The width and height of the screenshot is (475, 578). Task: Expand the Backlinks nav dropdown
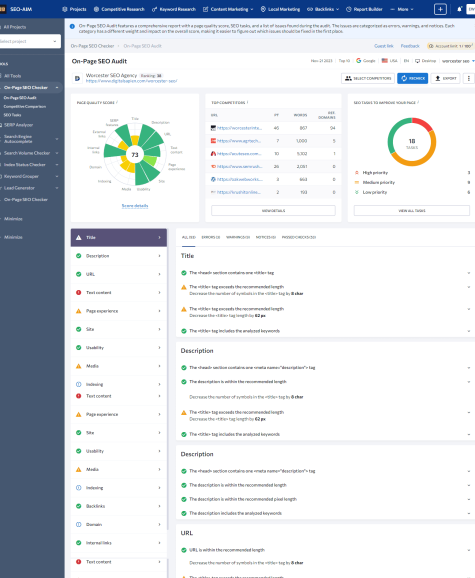[x=338, y=9]
